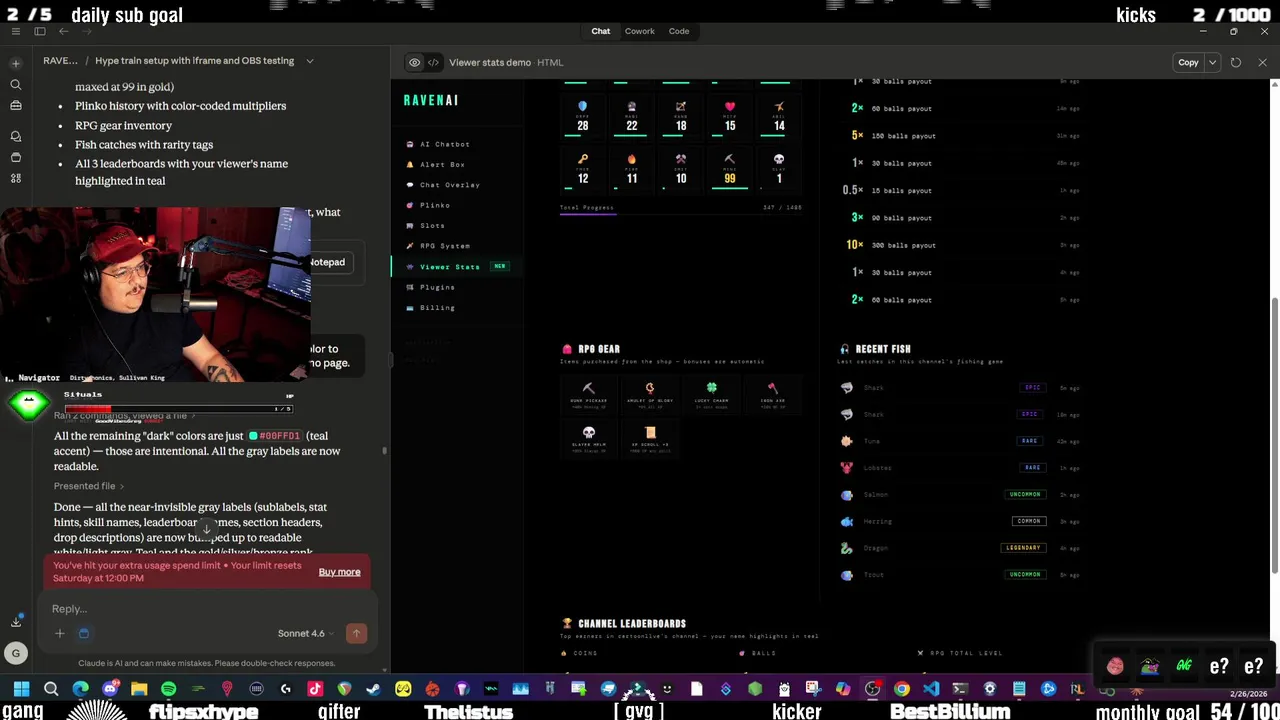Select the pickaxe skill tile showing 99
Screen dimensions: 1280x720
click(x=730, y=169)
